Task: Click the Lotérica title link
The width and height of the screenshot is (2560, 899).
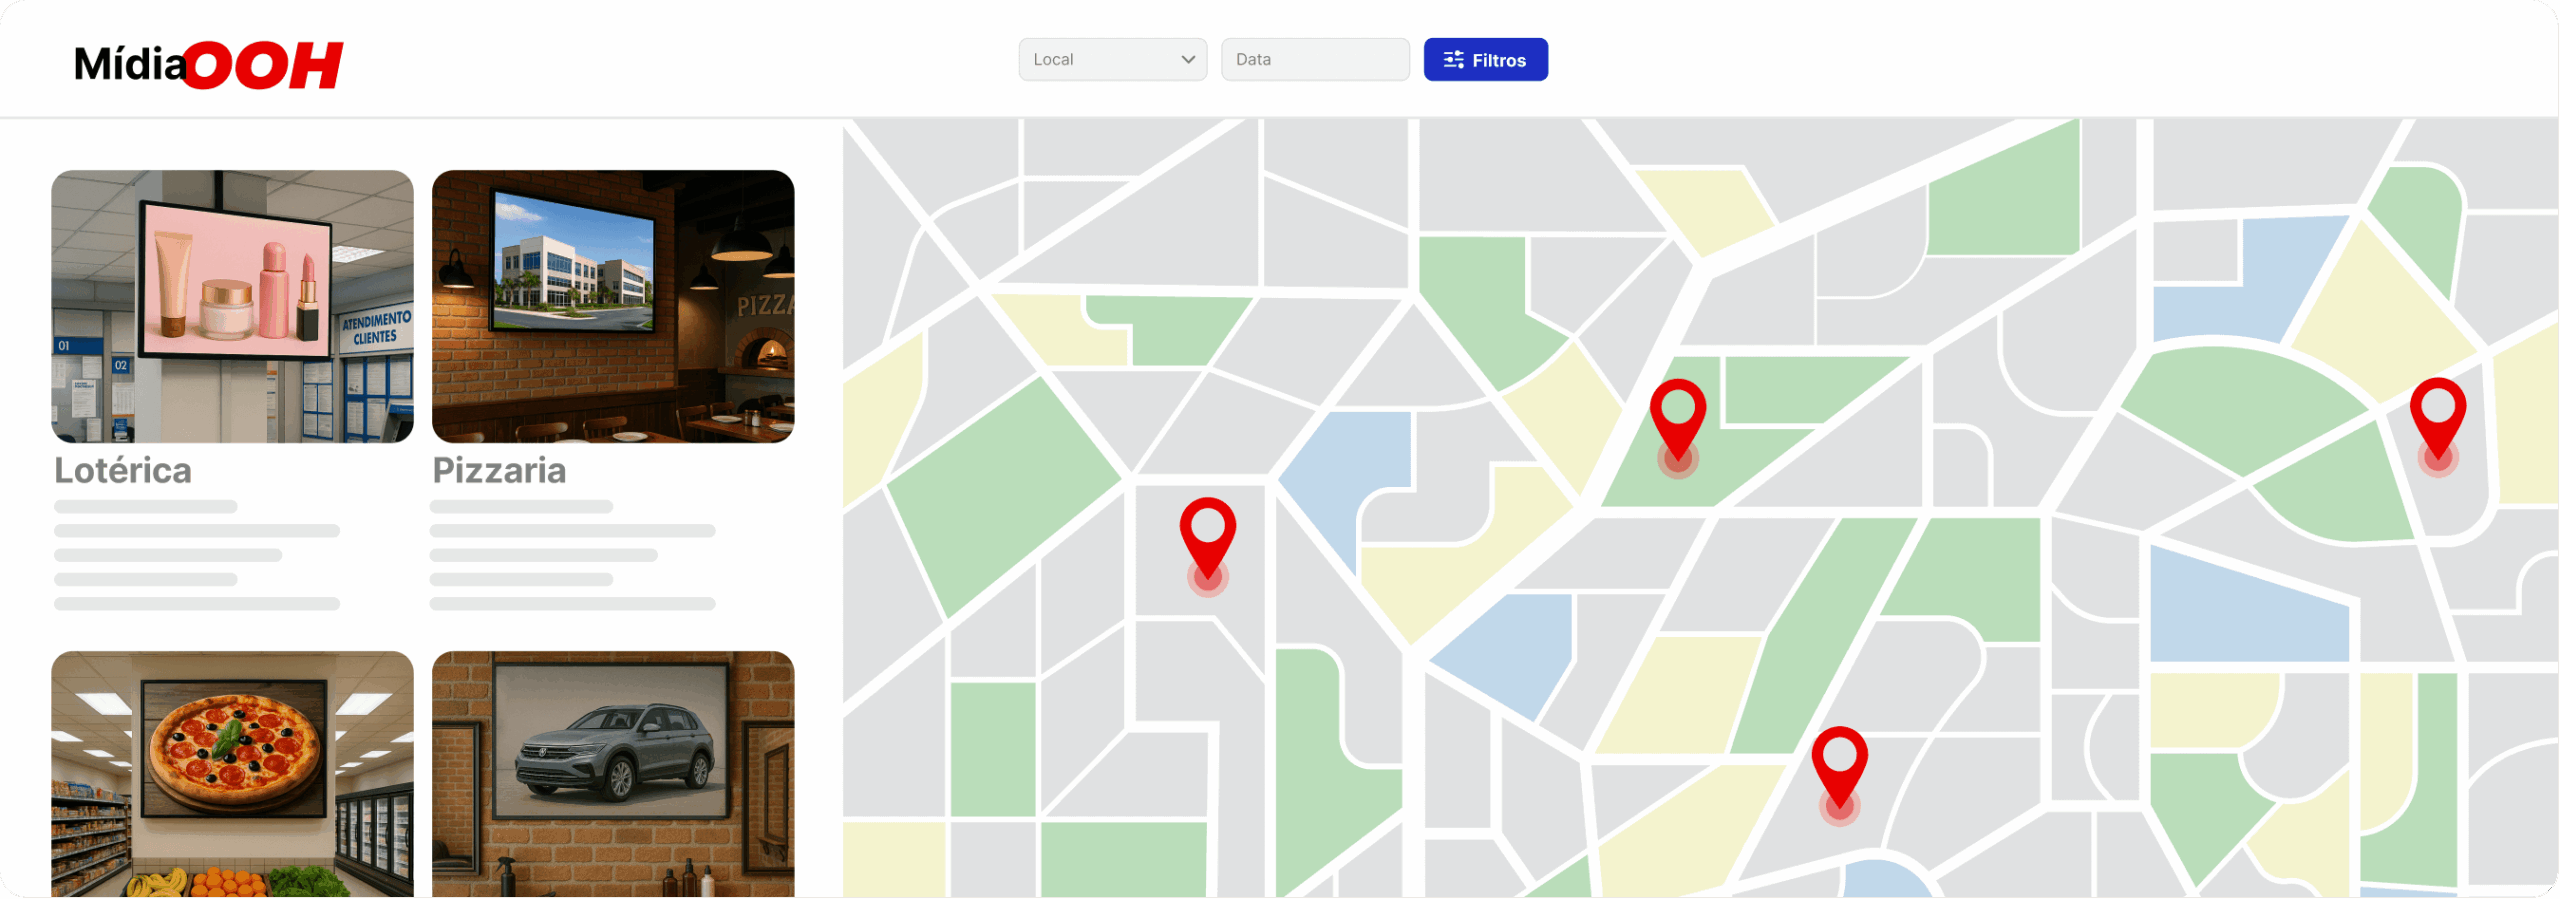Action: (123, 470)
